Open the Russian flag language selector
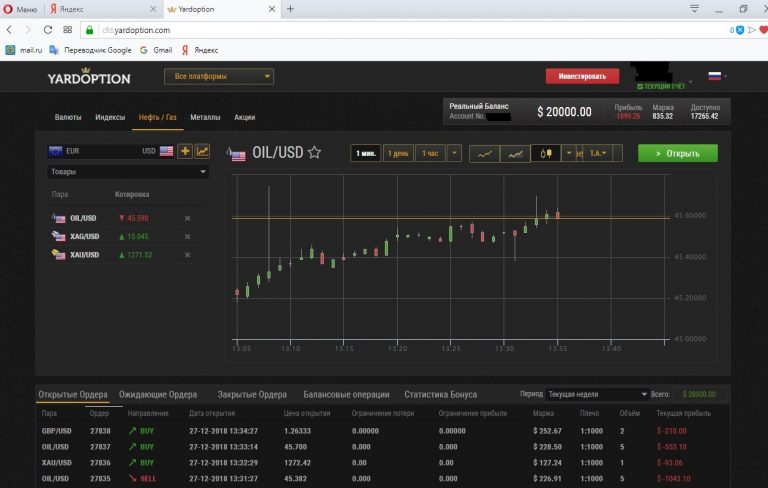Screen dimensions: 768x488 [717, 76]
